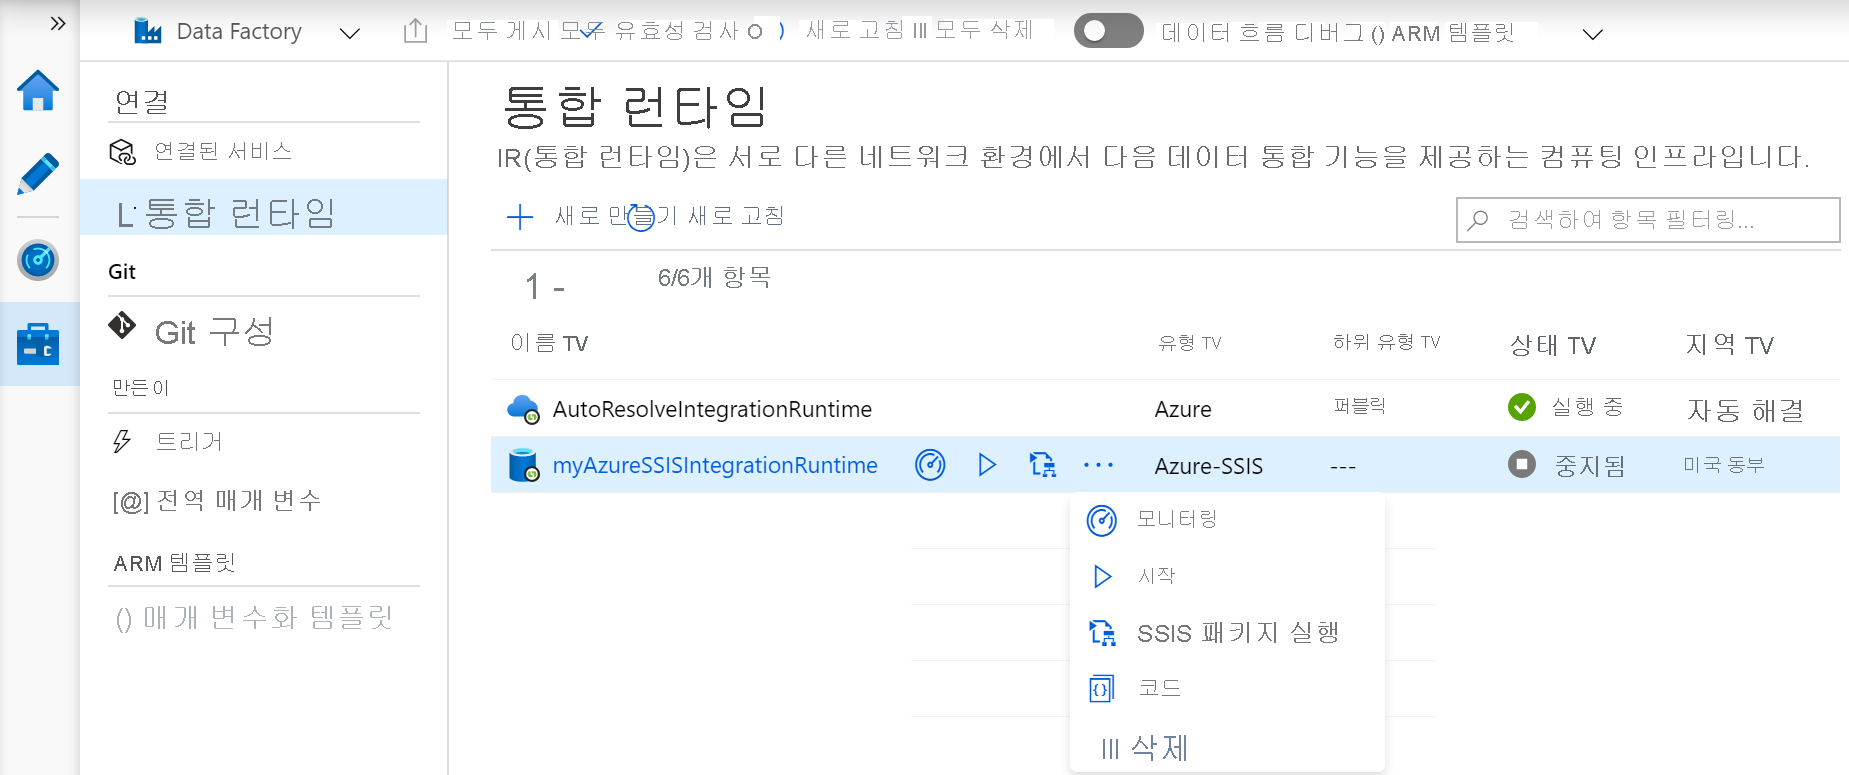Image resolution: width=1849 pixels, height=775 pixels.
Task: Click the 실행 중 status text
Action: [1587, 407]
